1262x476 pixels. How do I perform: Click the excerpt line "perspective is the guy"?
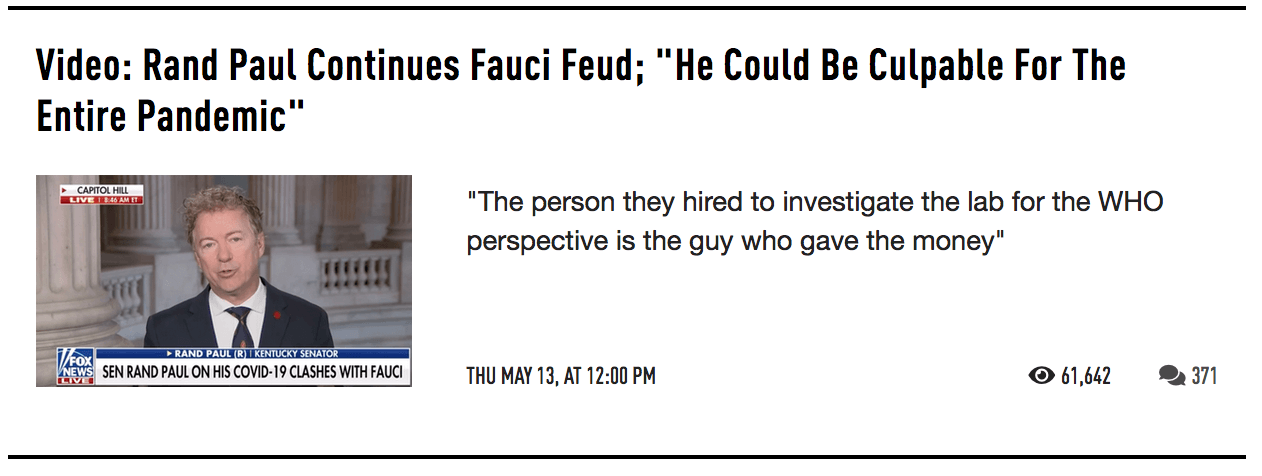[x=735, y=242]
